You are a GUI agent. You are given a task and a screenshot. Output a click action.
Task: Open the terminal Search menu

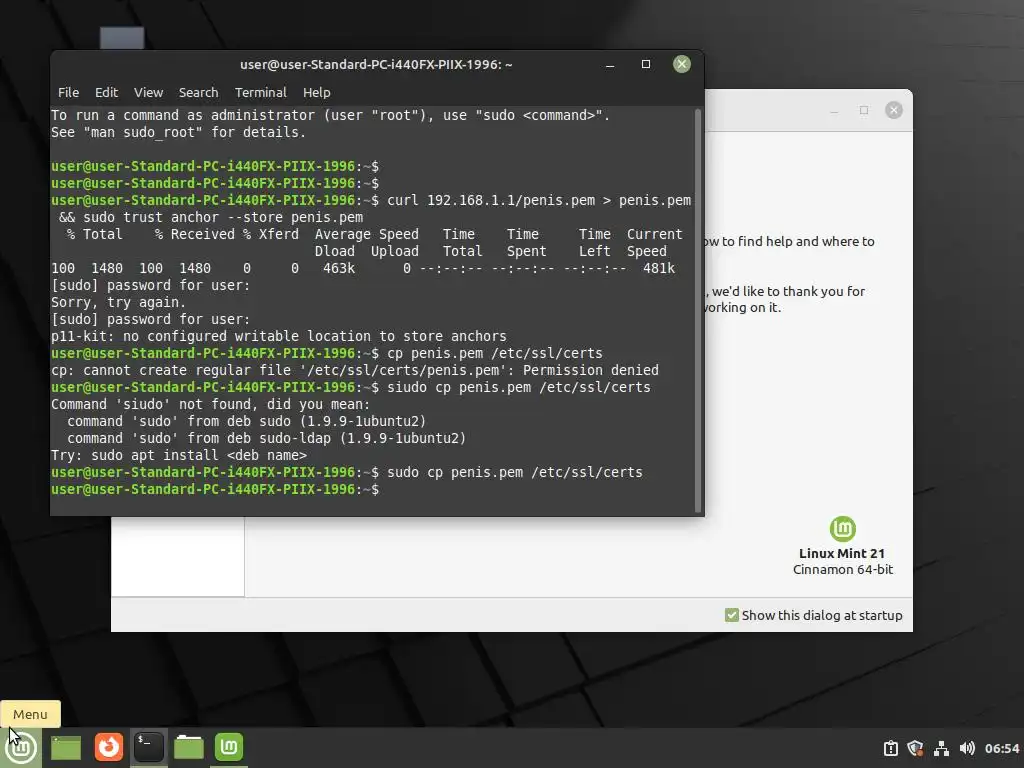[199, 93]
